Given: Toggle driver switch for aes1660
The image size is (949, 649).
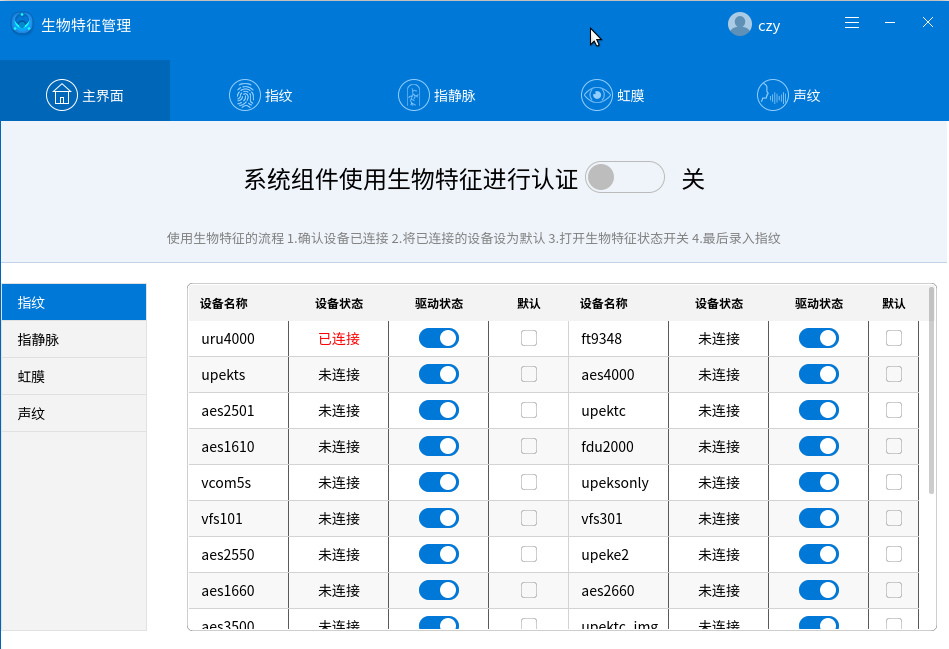Looking at the screenshot, I should 439,590.
